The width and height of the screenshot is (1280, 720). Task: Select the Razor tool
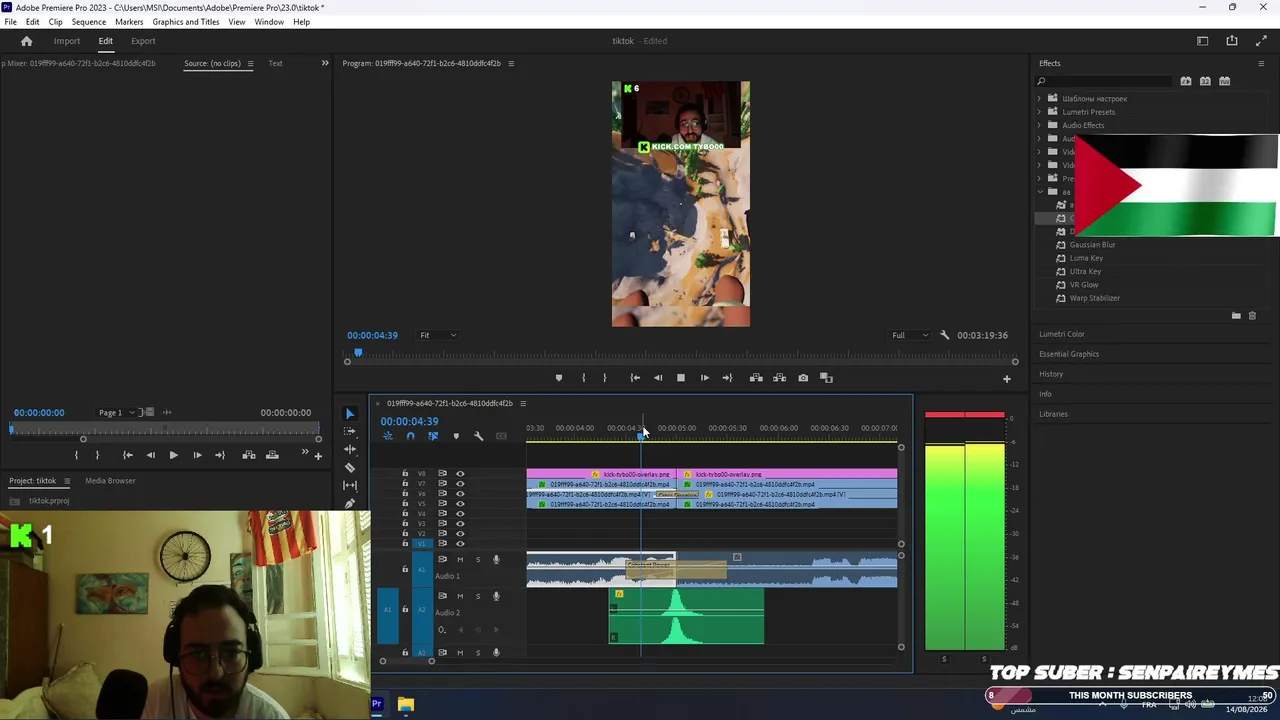(350, 468)
